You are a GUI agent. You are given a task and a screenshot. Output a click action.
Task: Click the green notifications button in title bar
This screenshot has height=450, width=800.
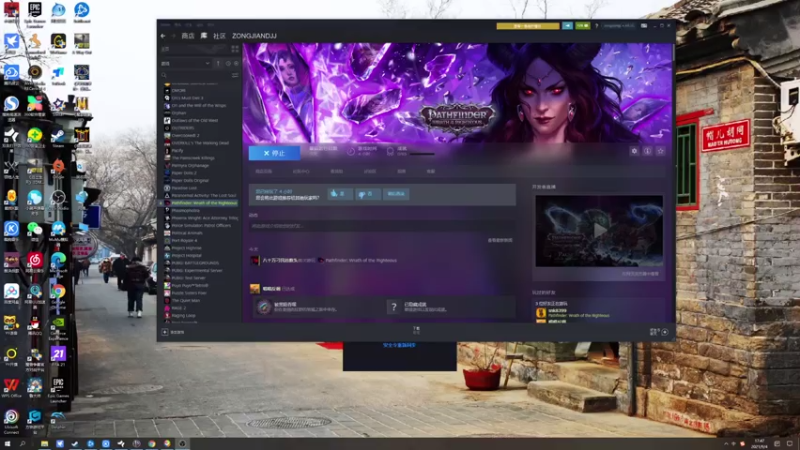click(x=583, y=26)
